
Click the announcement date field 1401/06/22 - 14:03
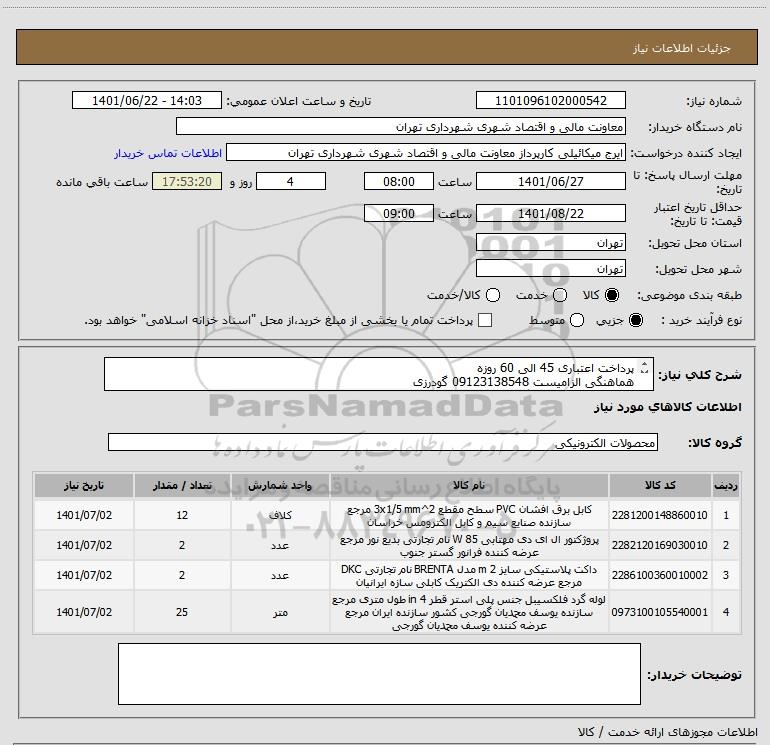pos(147,100)
